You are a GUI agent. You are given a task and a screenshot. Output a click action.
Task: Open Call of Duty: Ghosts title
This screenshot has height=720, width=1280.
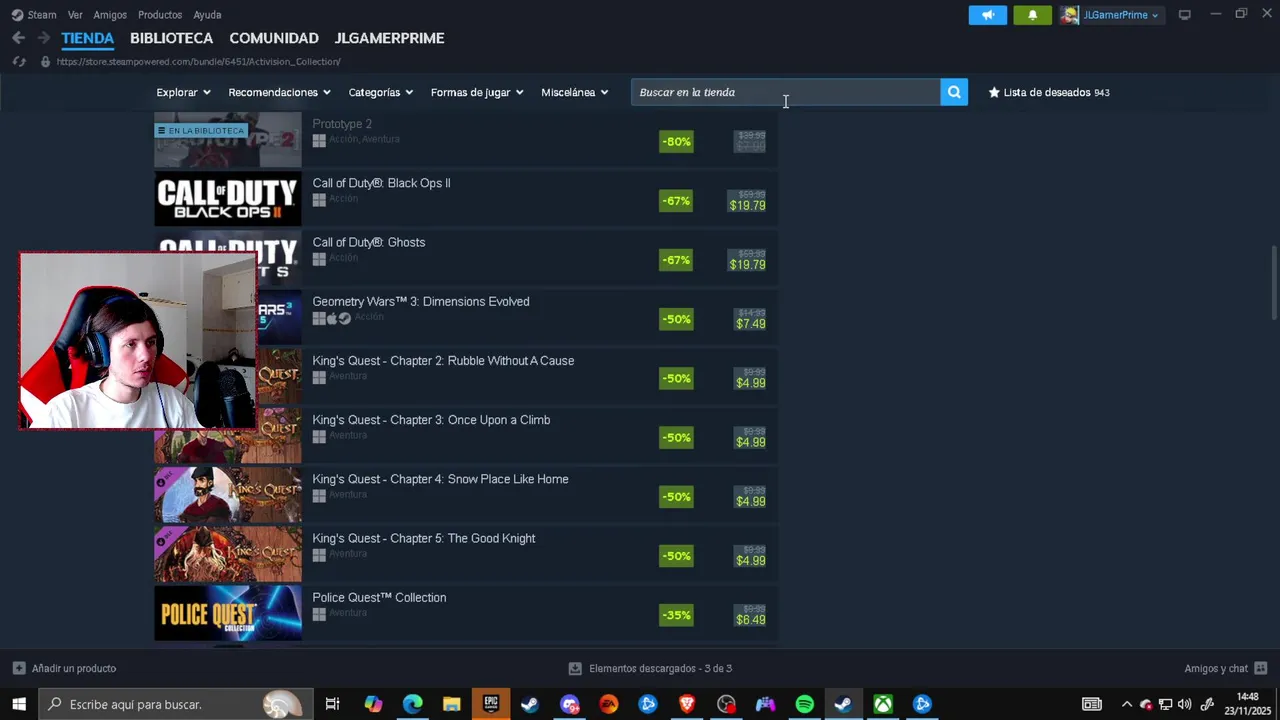pyautogui.click(x=368, y=242)
